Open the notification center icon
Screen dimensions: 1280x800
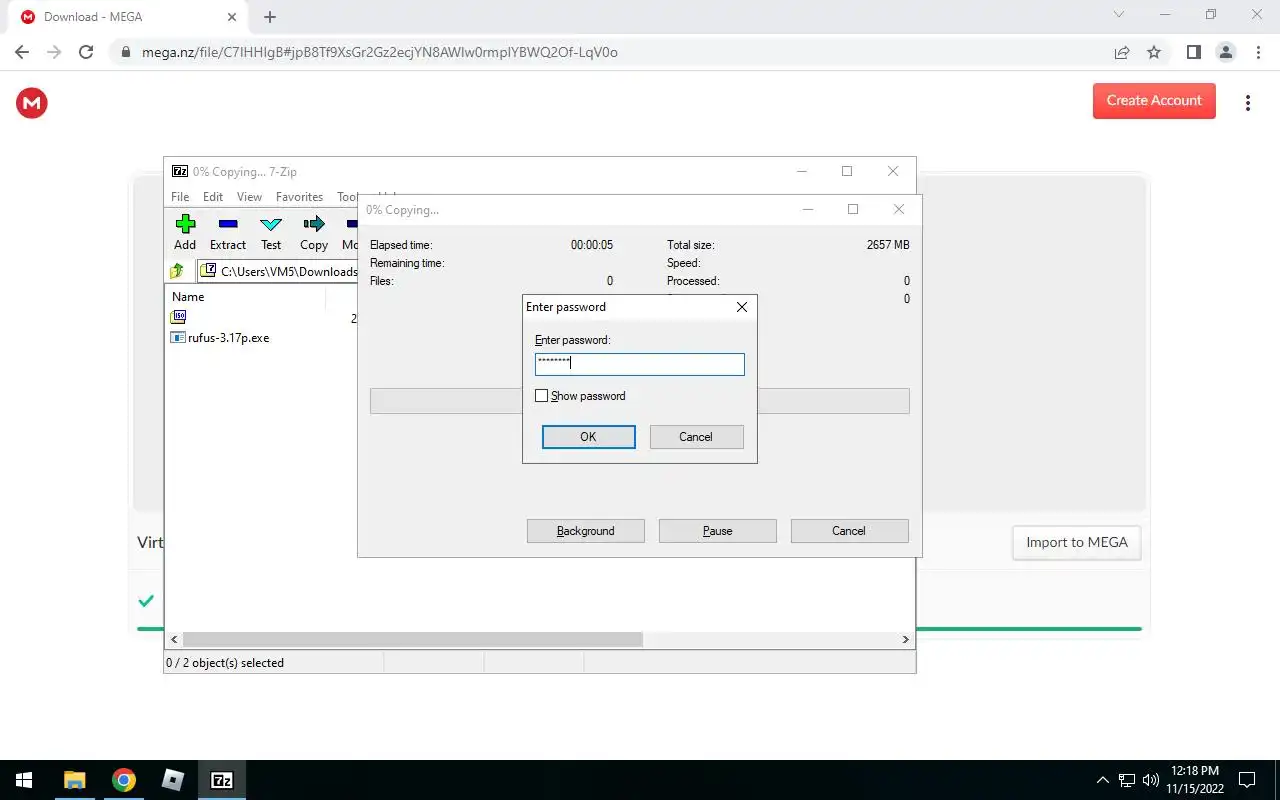point(1247,780)
